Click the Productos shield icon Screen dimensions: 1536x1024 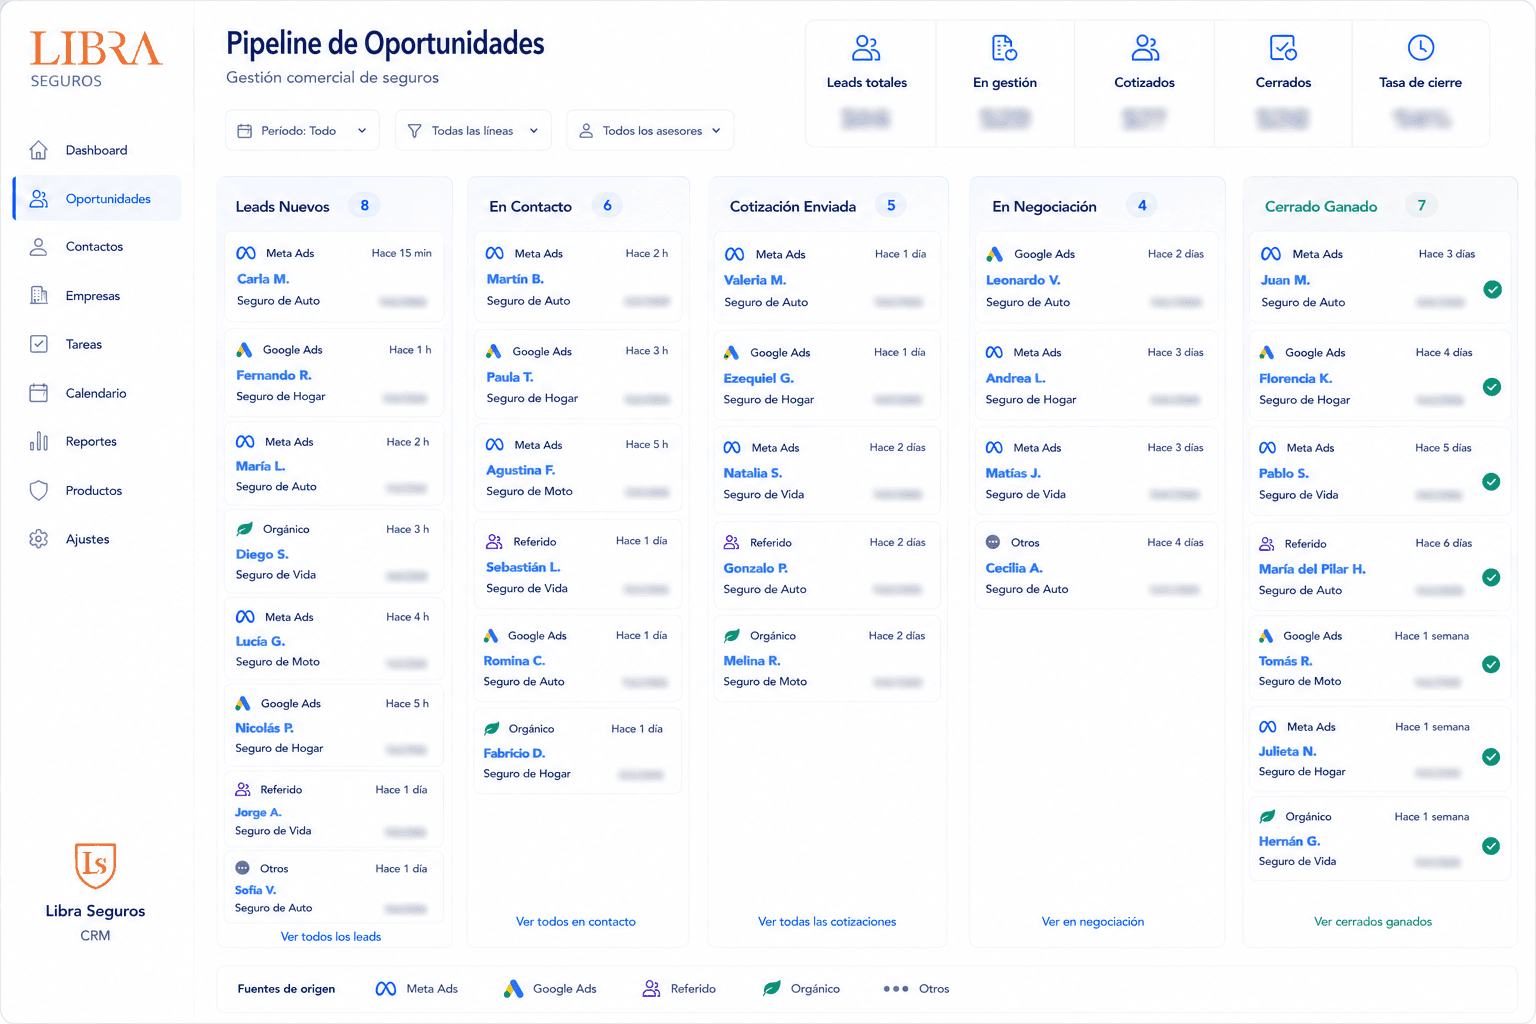38,490
